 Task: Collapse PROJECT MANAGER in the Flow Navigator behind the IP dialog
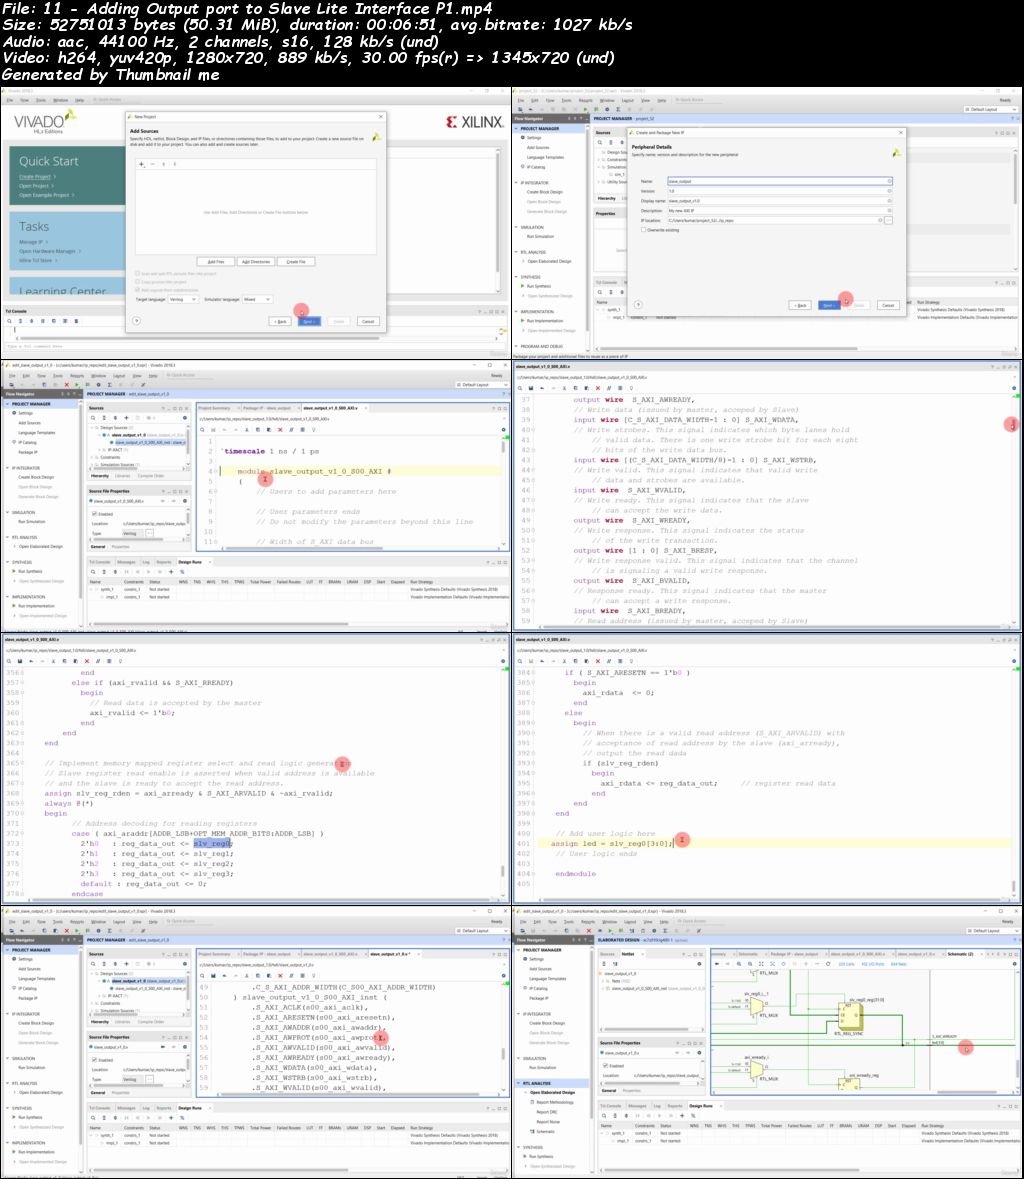pyautogui.click(x=517, y=129)
